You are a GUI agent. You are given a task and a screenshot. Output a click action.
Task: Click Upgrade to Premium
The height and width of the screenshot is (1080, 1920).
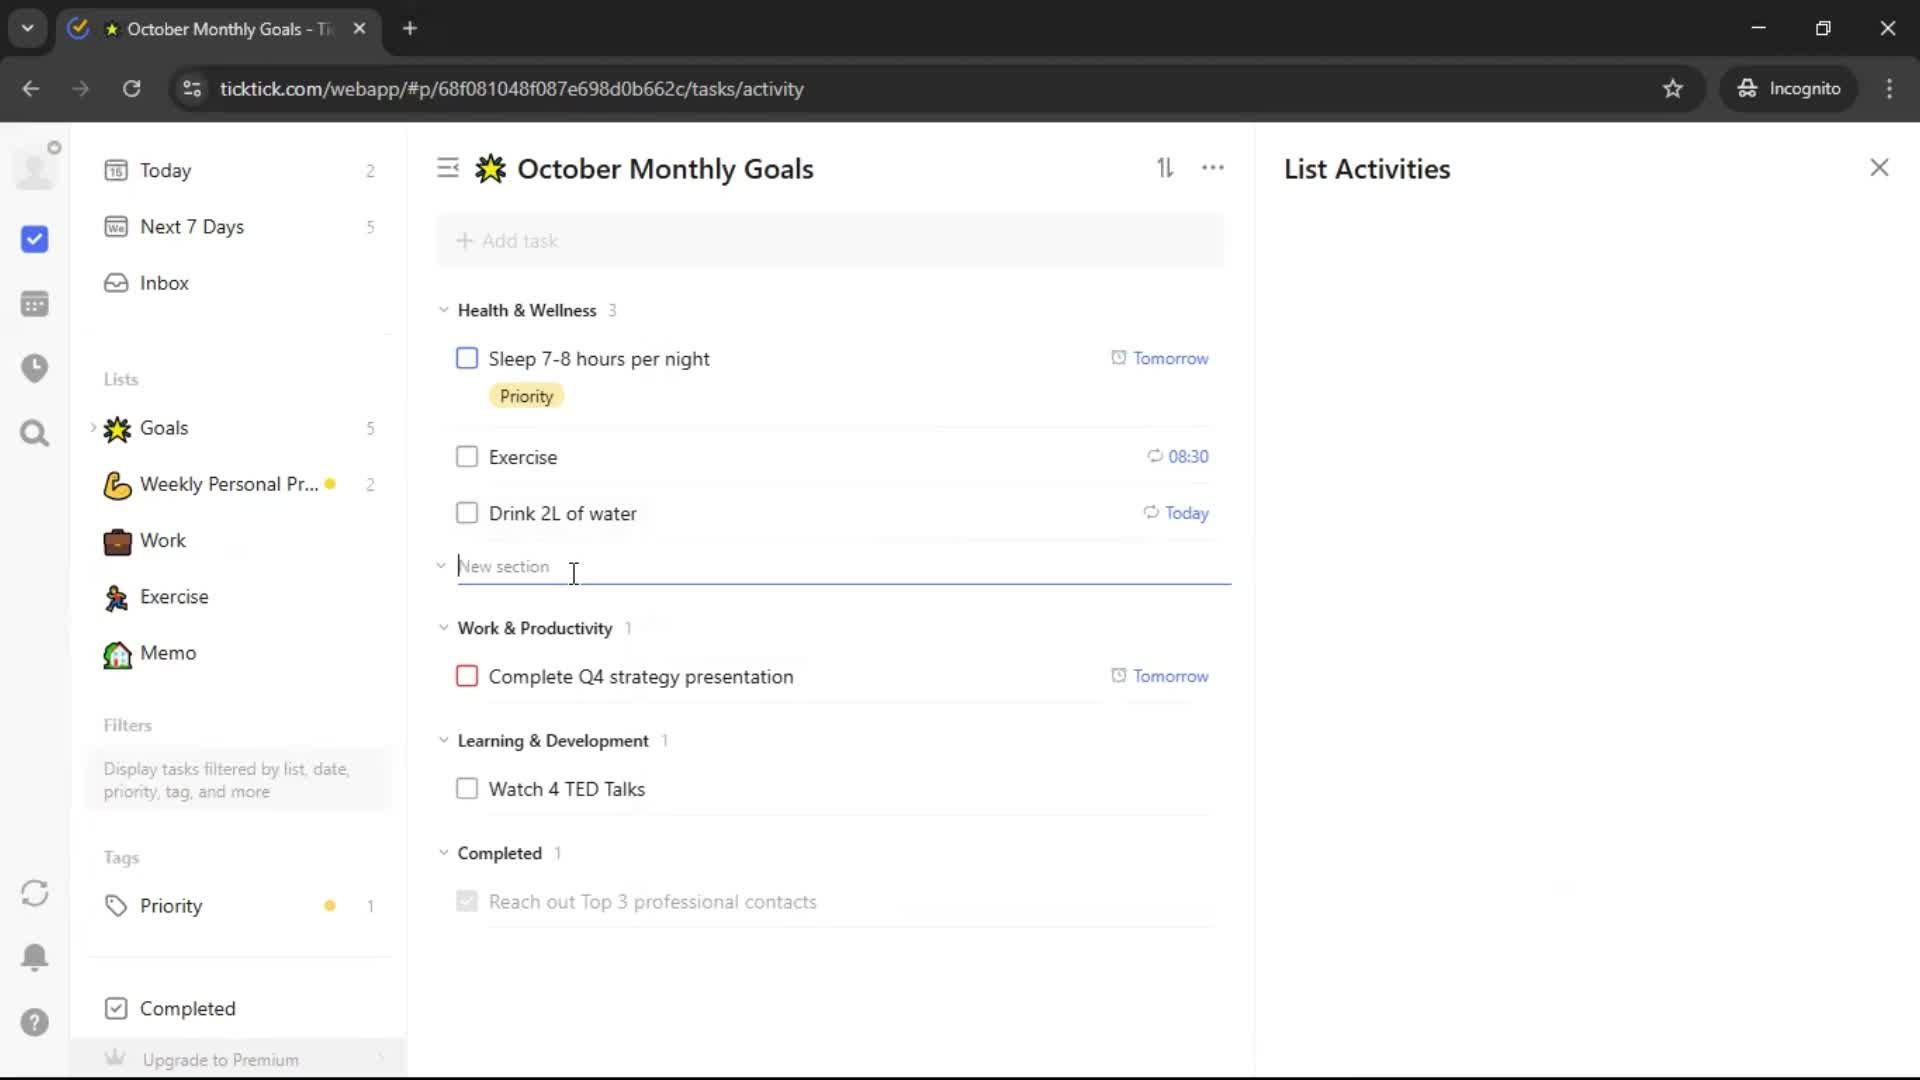220,1059
